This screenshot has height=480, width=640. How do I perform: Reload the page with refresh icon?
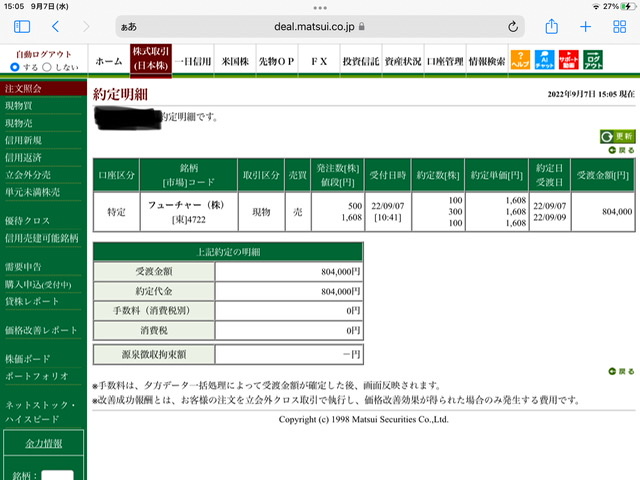click(x=513, y=27)
